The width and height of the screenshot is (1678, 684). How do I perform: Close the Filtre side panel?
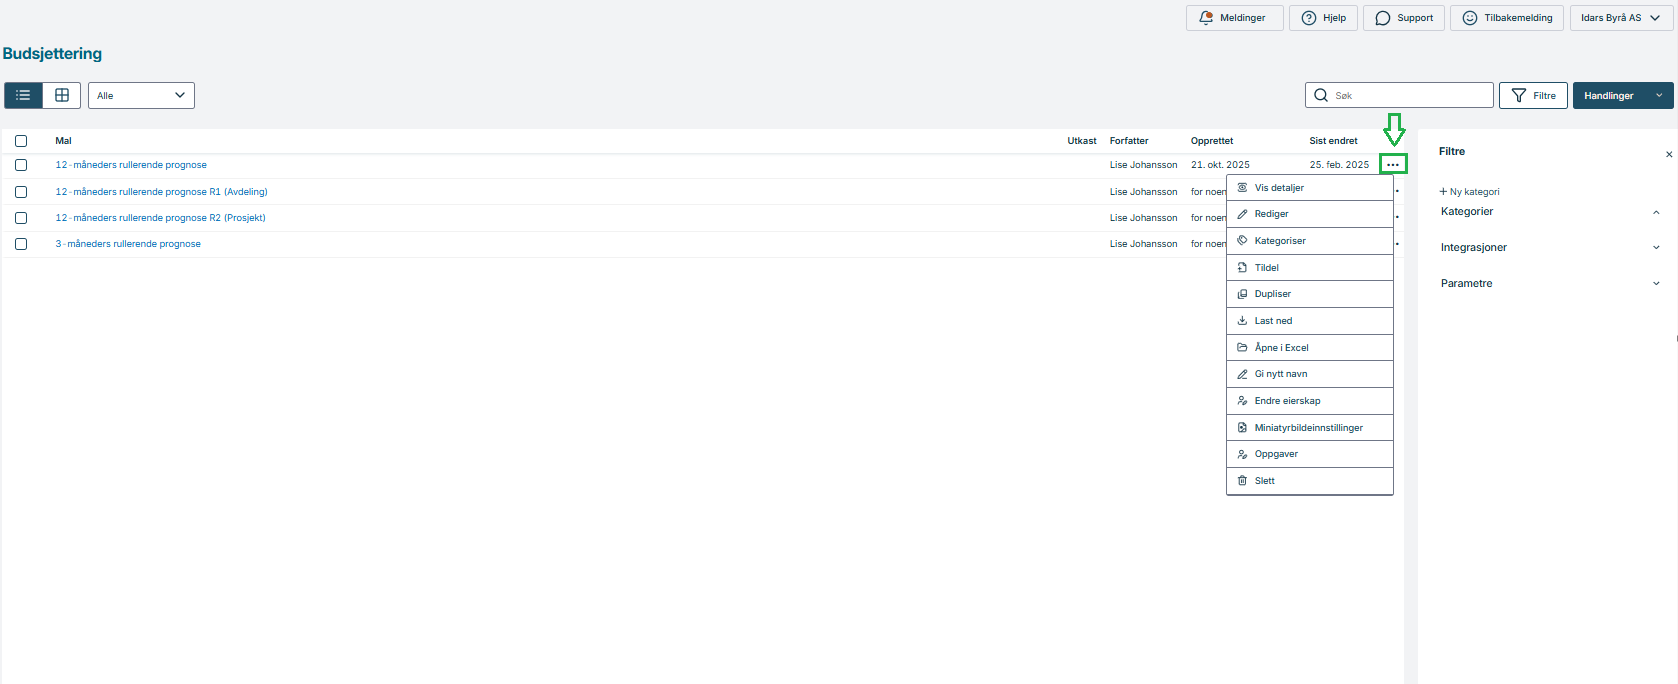pos(1668,154)
